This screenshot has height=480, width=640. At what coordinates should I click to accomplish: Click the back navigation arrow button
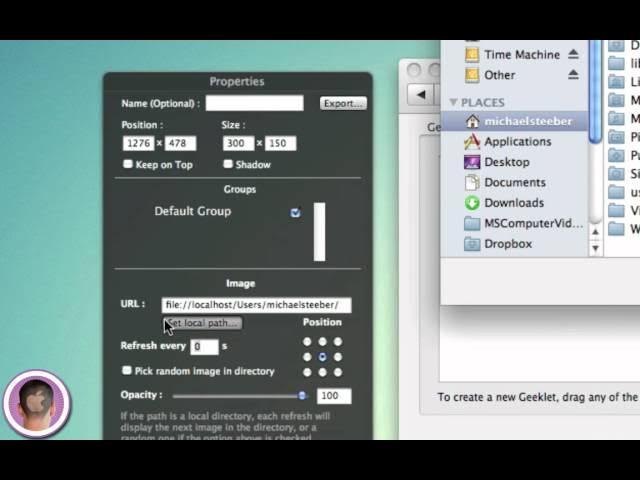click(421, 94)
